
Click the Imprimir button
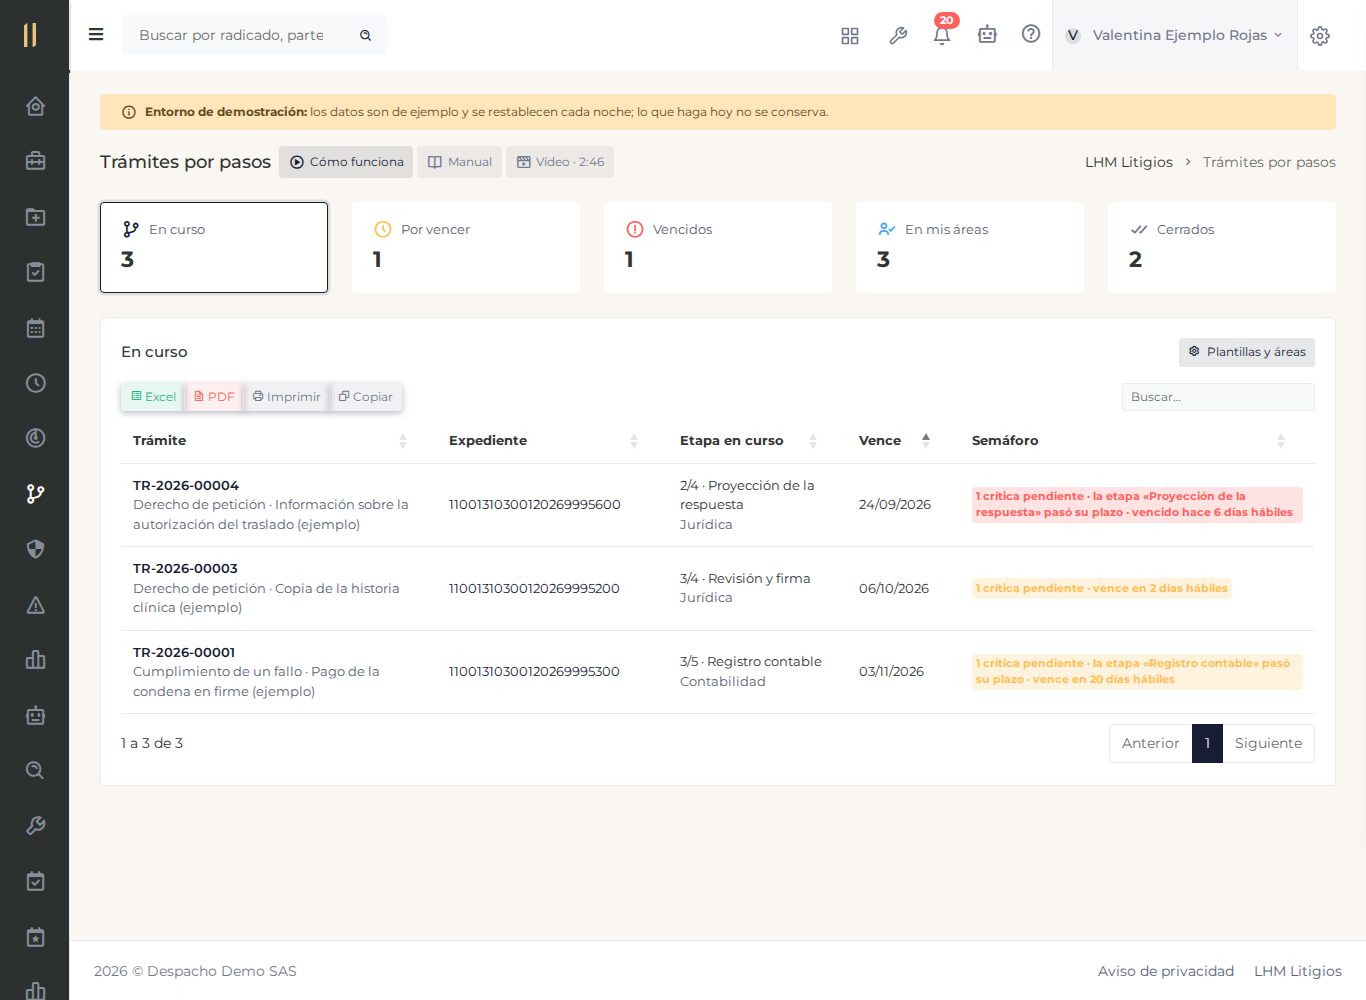pos(286,397)
